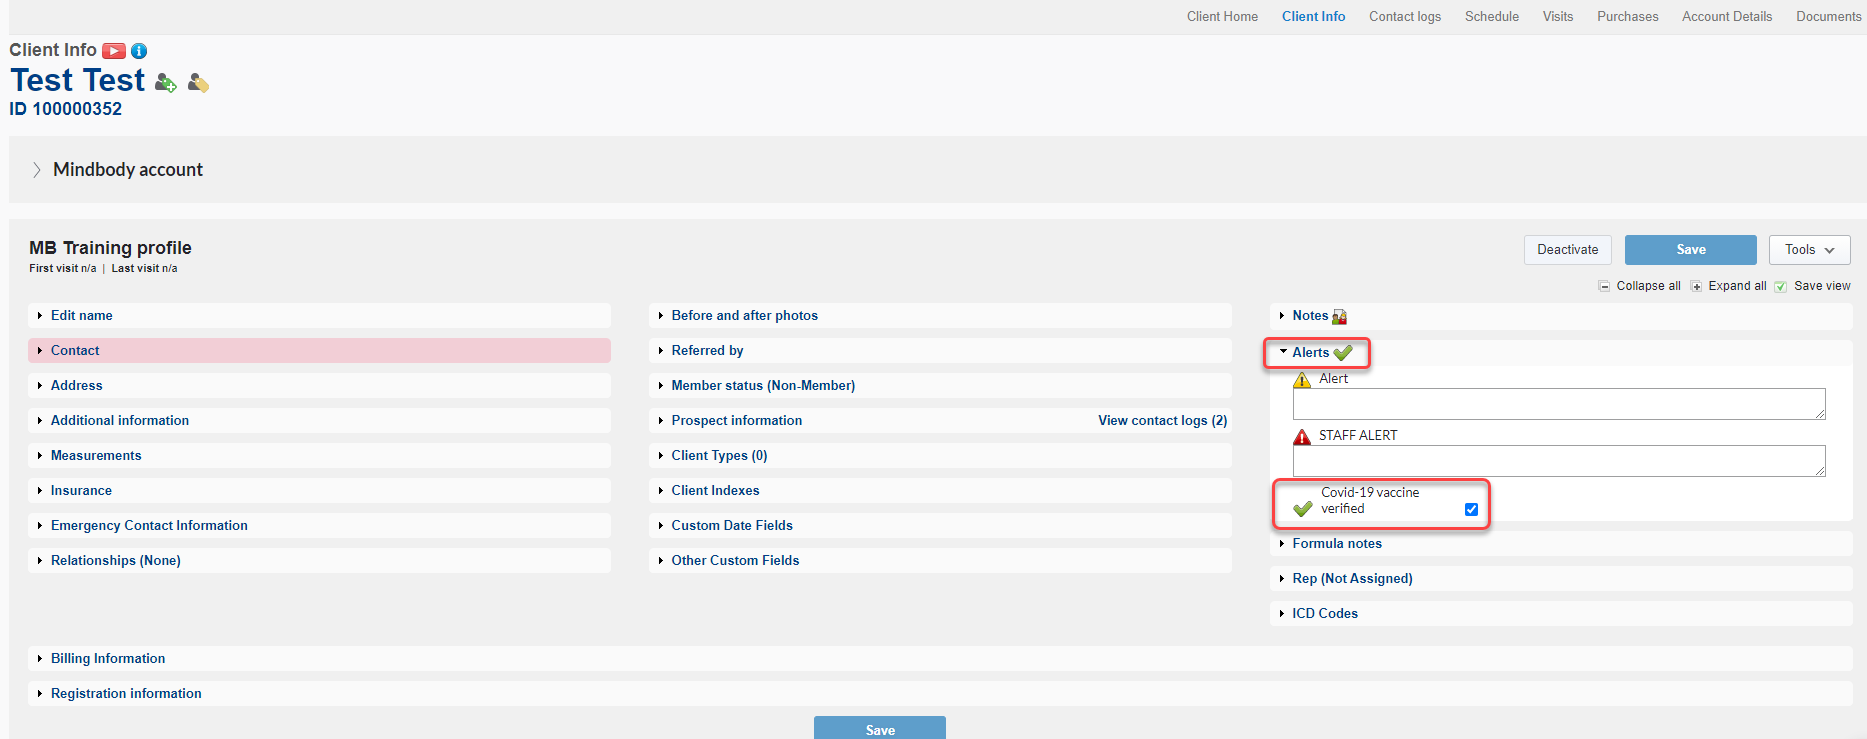Click the Notes people icon

[x=1339, y=317]
